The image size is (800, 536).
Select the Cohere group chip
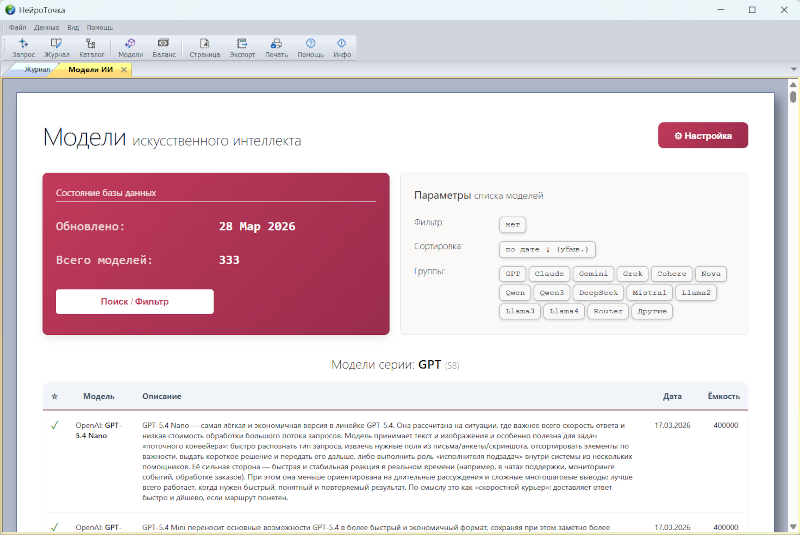[671, 274]
